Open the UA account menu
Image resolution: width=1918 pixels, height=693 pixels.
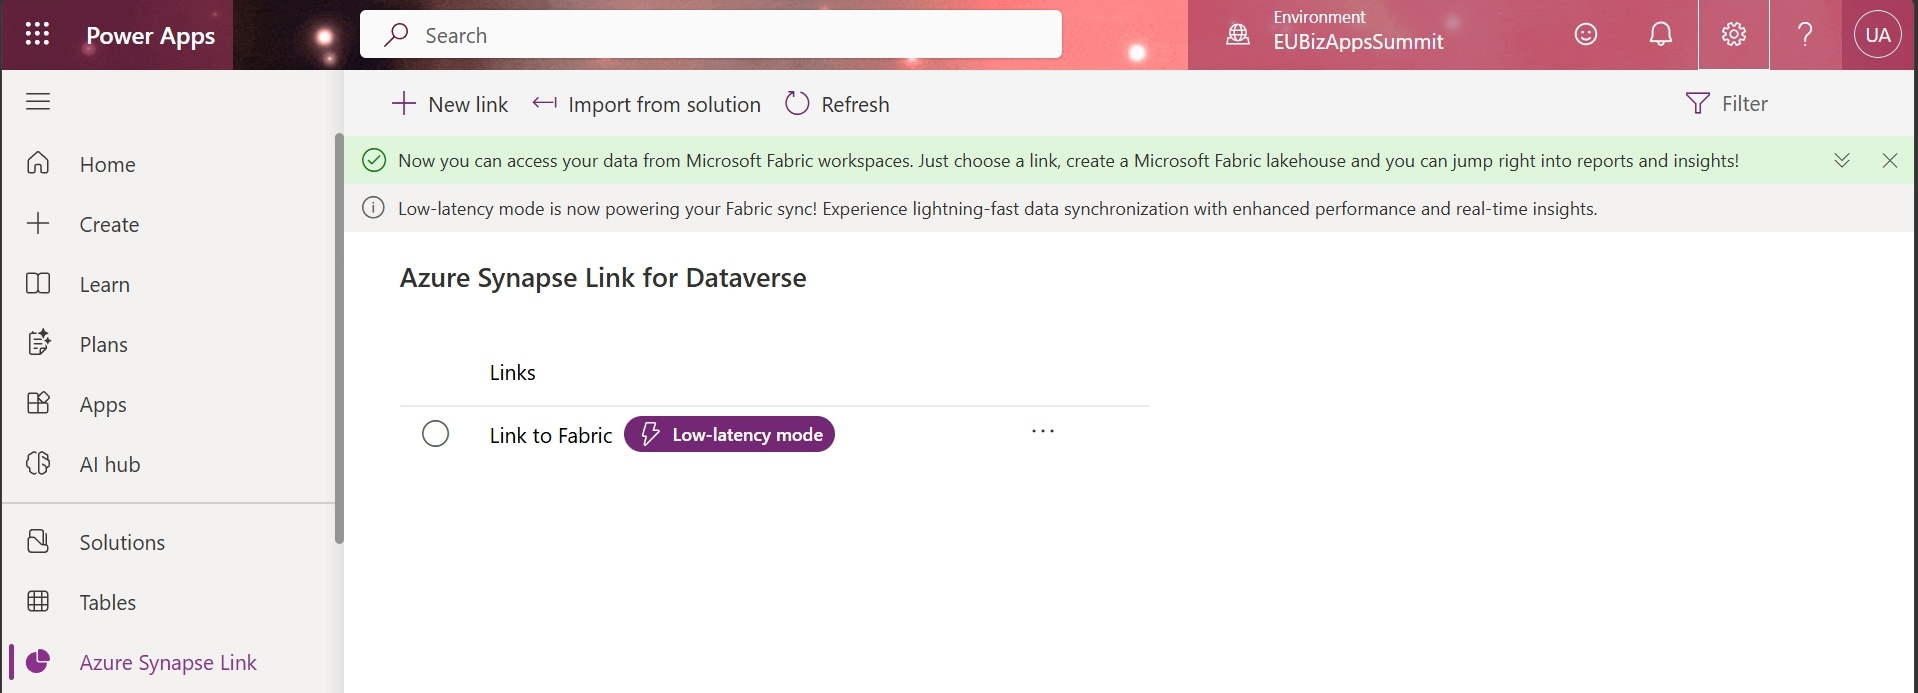click(1878, 35)
